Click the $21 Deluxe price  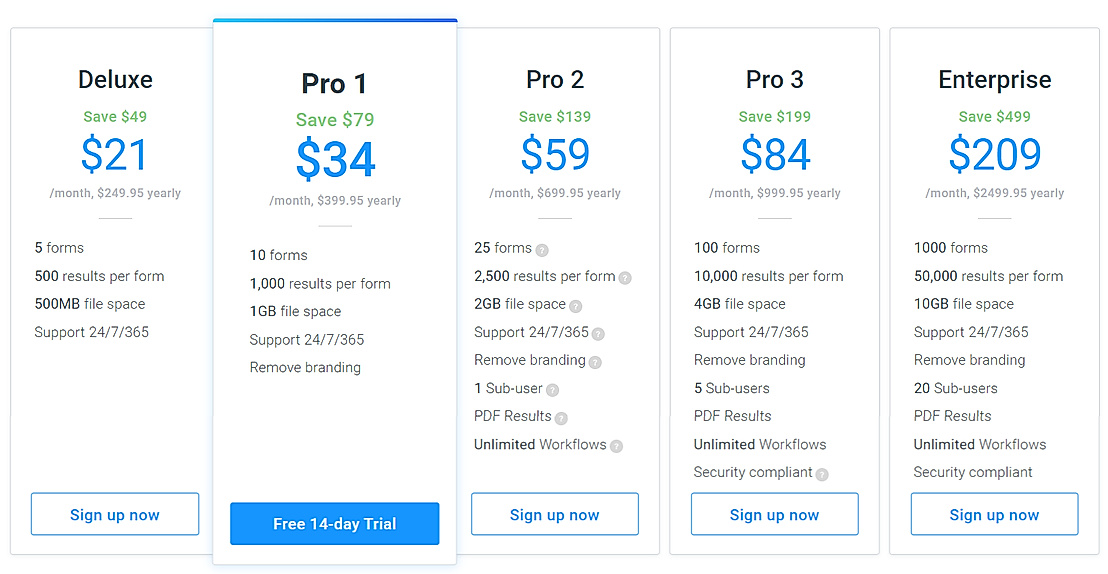pos(115,155)
